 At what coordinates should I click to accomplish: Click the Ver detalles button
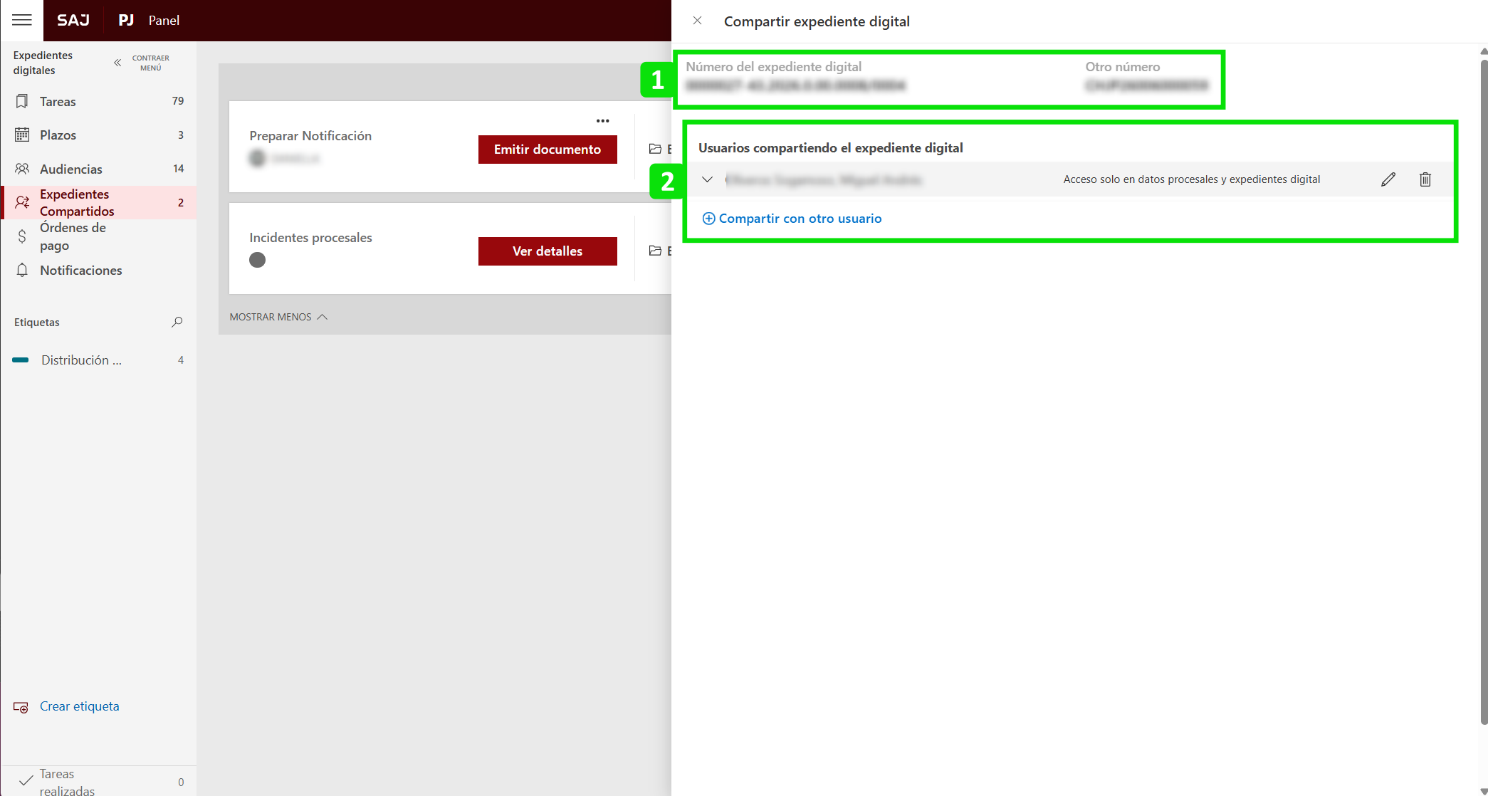(x=547, y=251)
